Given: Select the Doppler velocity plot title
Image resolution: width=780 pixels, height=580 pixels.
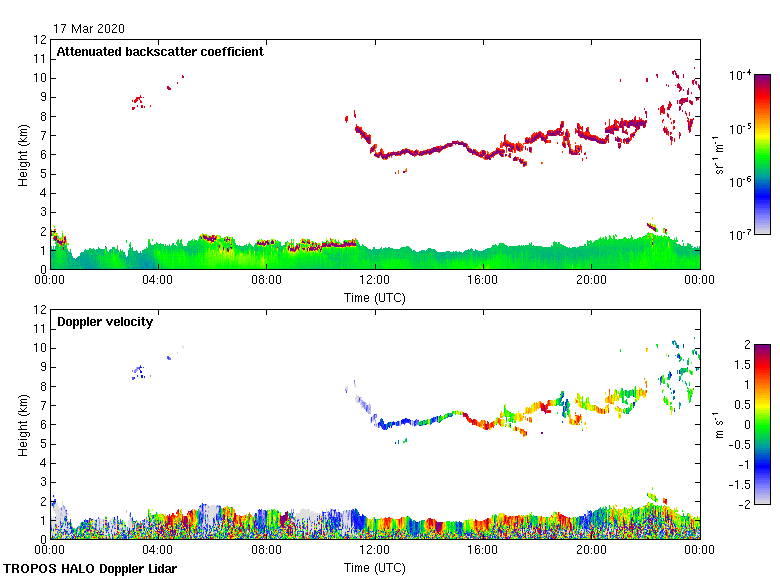Looking at the screenshot, I should 104,322.
